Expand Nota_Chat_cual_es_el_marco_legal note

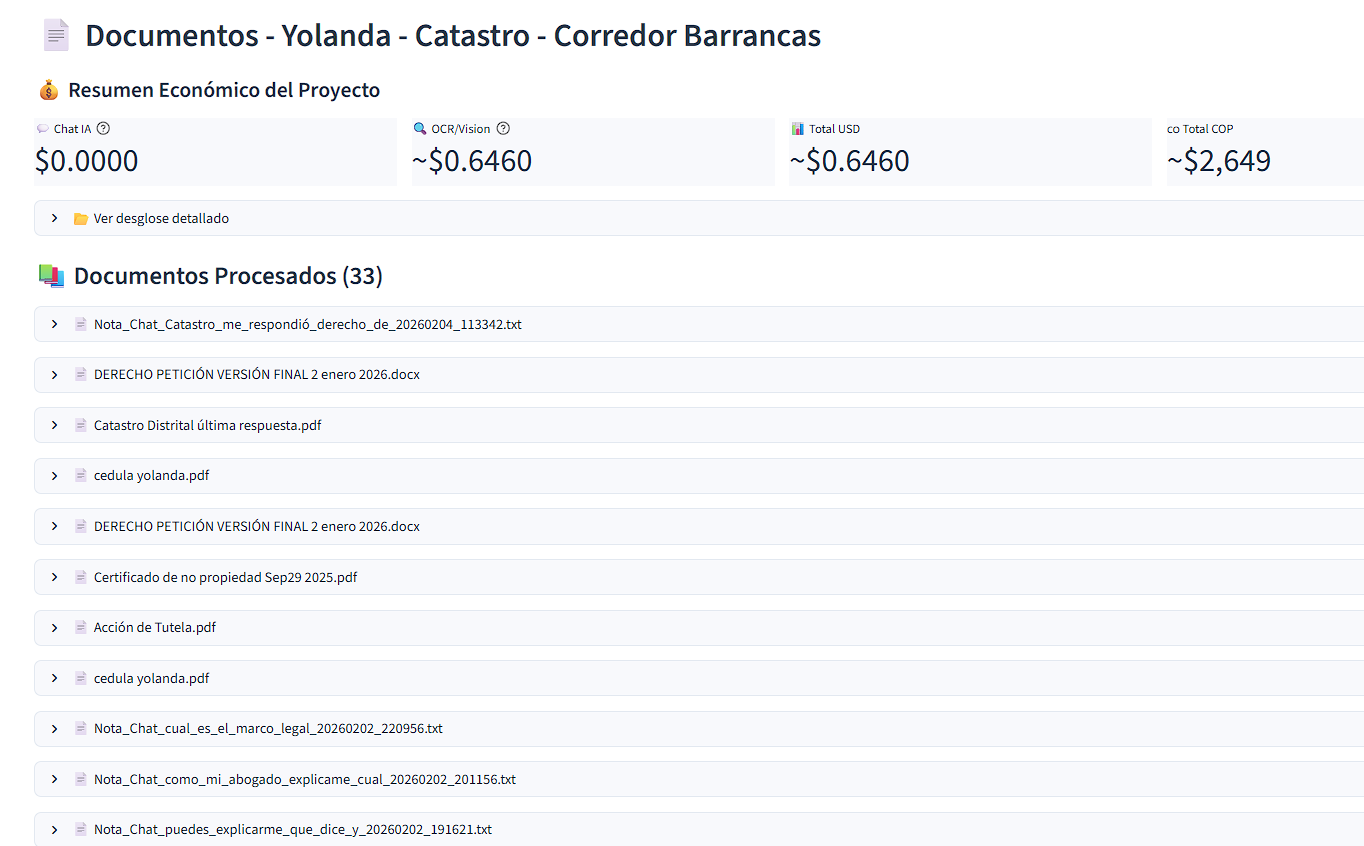tap(55, 729)
